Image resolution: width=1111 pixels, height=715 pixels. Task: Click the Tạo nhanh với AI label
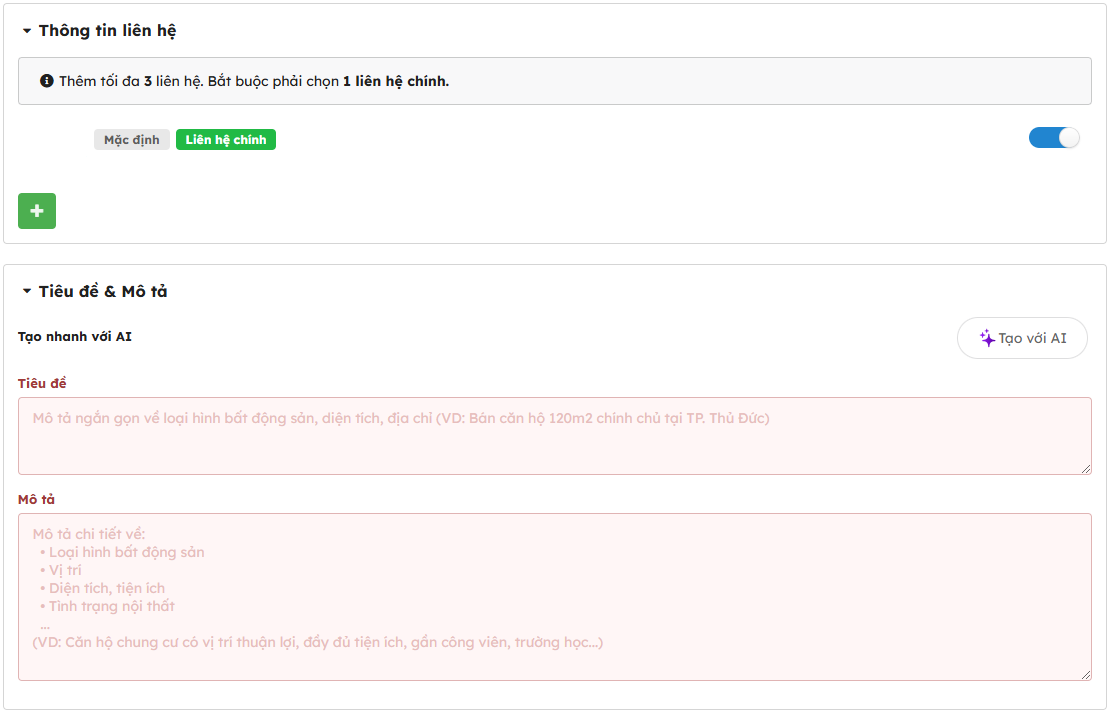[x=75, y=336]
